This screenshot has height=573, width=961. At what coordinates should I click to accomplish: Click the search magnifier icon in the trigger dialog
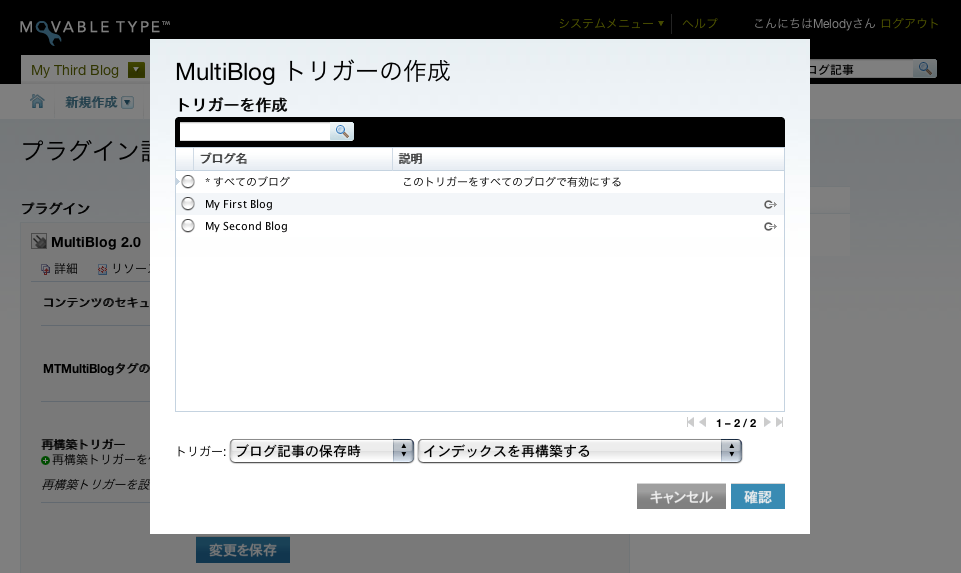342,131
